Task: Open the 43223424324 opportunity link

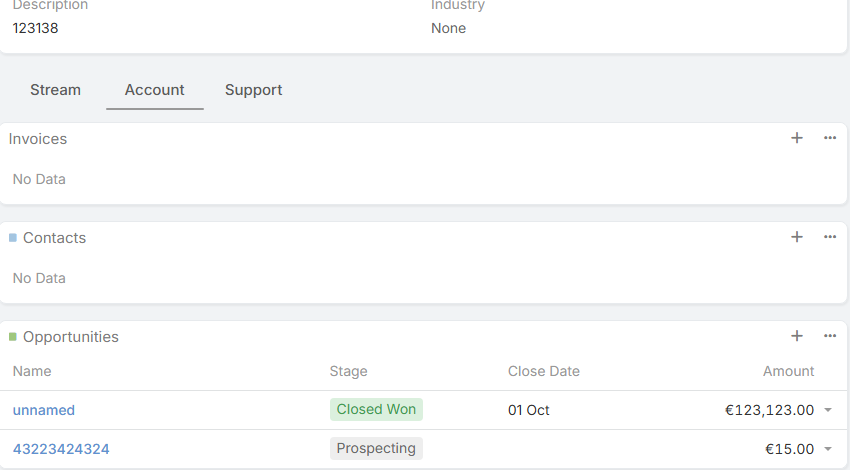Action: point(61,449)
